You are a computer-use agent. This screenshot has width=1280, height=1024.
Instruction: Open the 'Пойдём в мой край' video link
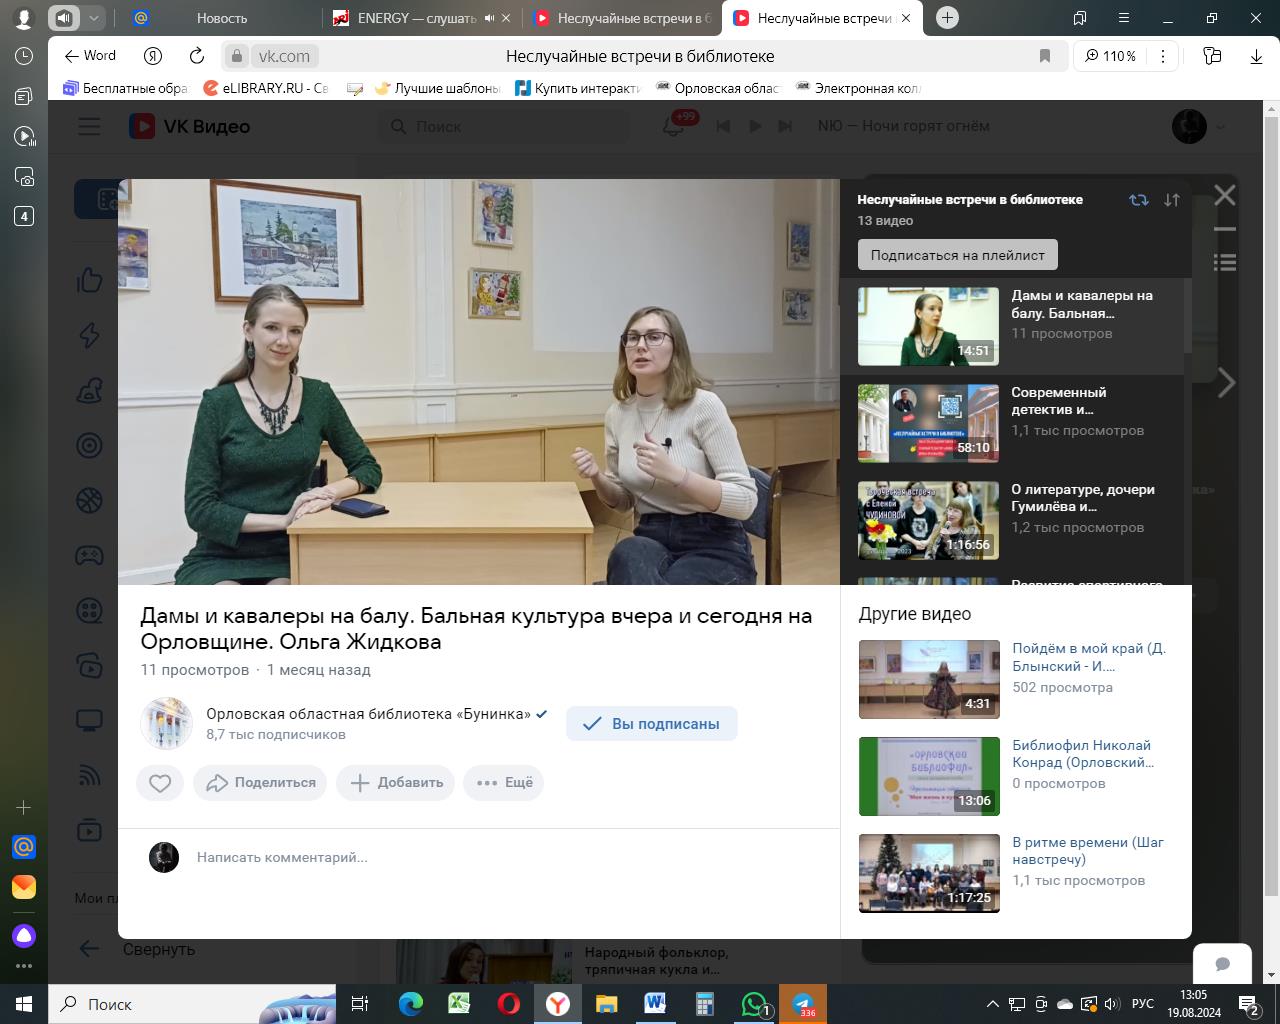coord(1088,657)
